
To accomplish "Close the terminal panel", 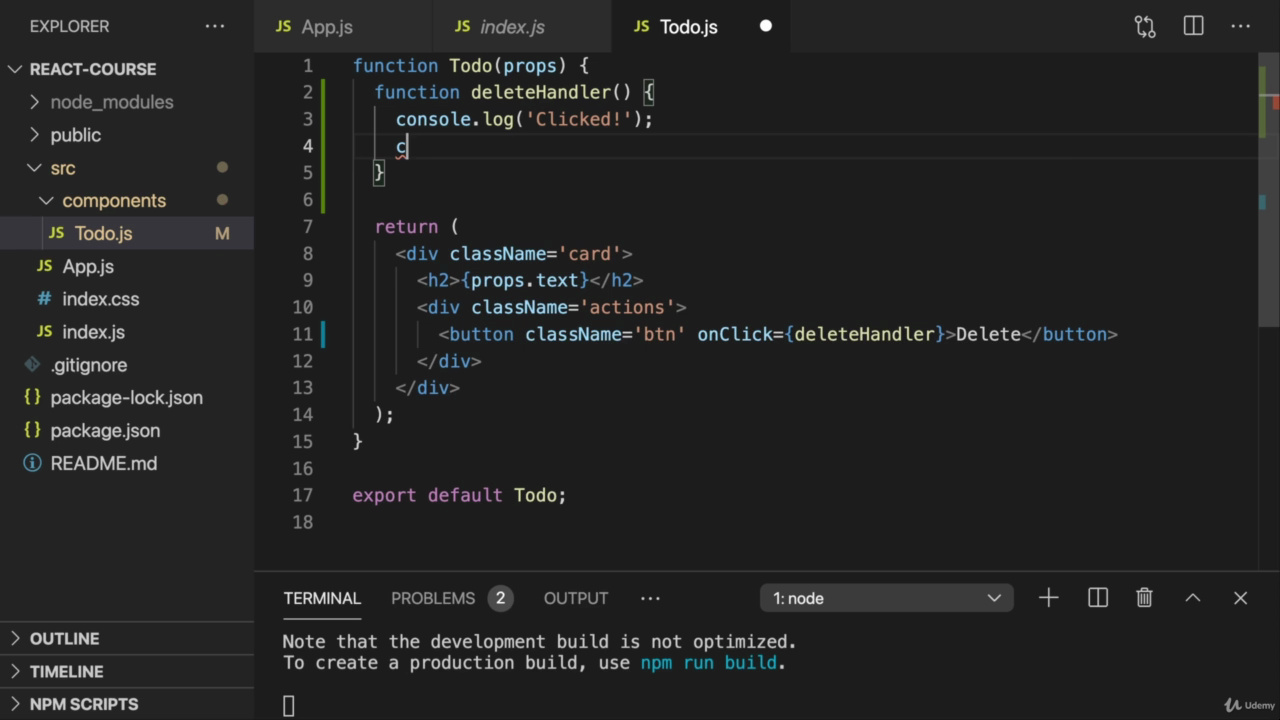I will pos(1240,598).
